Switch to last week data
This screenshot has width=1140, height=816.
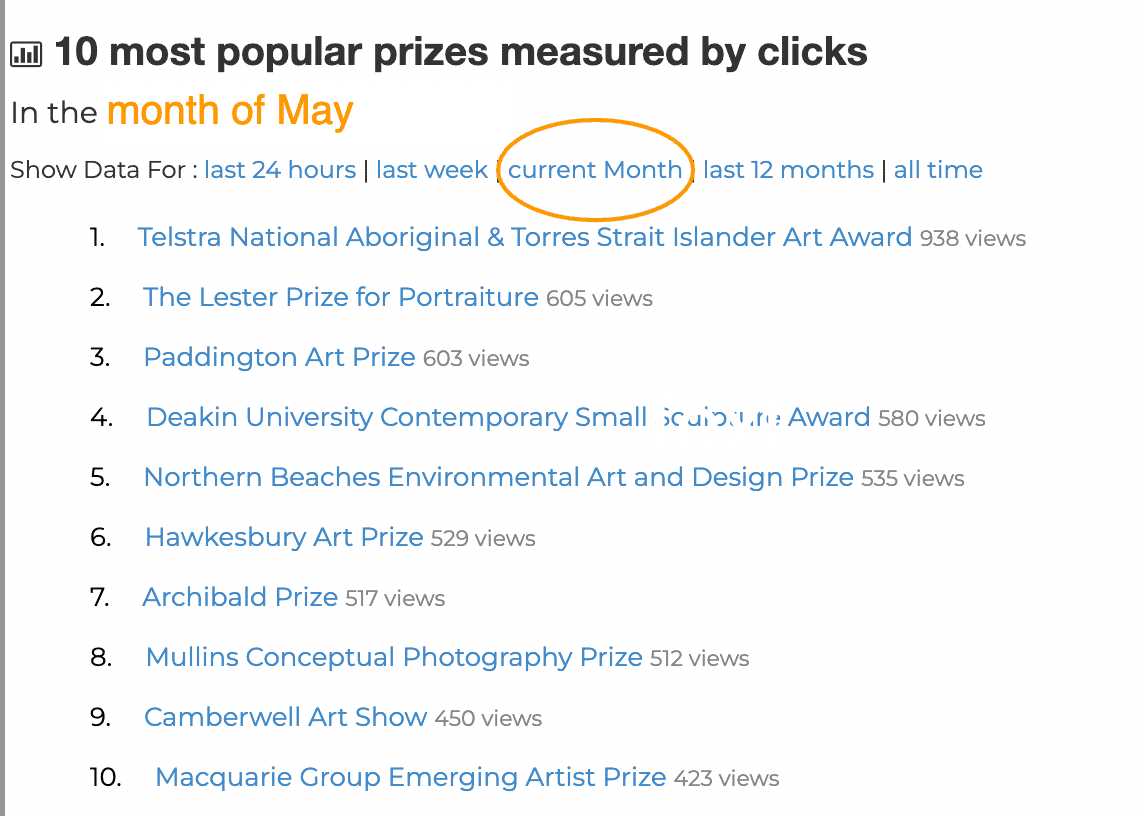click(432, 170)
